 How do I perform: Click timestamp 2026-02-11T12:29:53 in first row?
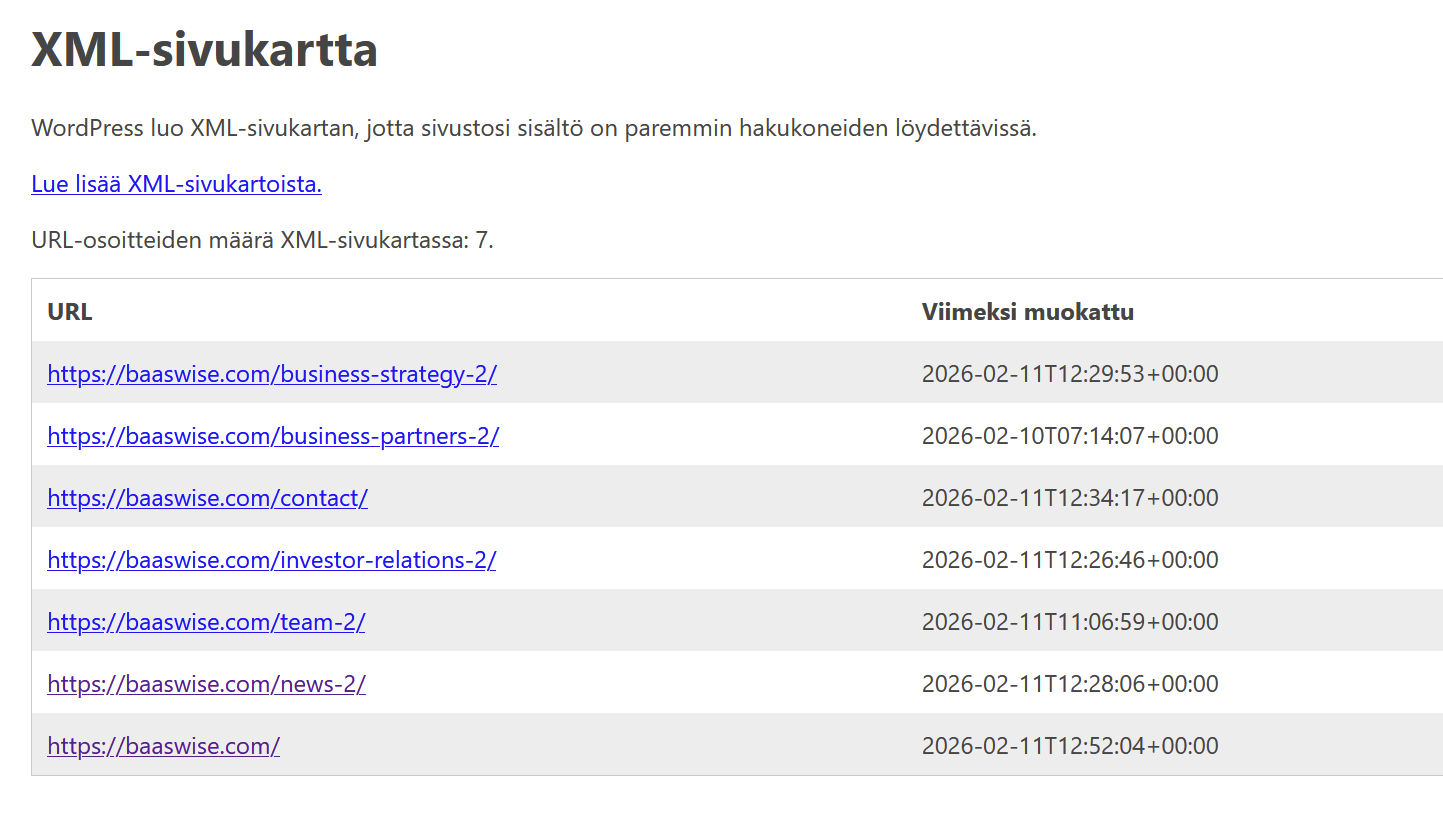click(1069, 374)
